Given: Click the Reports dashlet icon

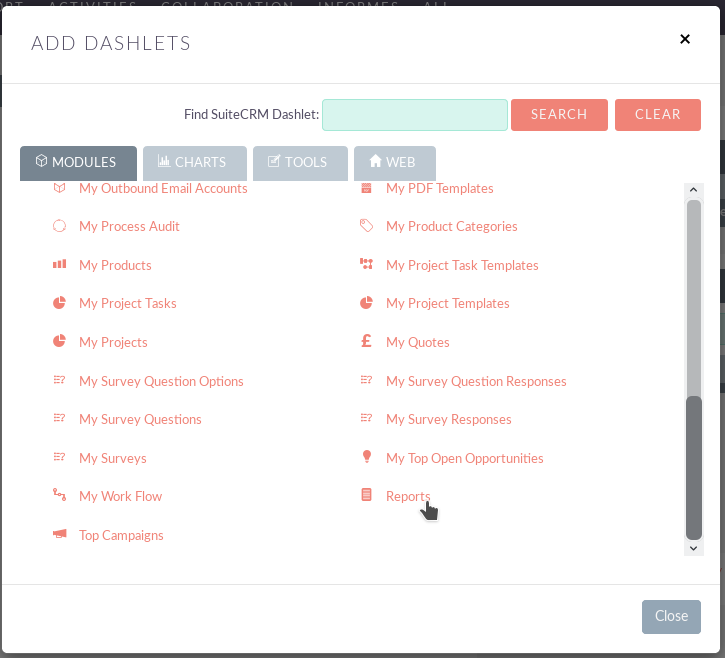Looking at the screenshot, I should tap(367, 496).
